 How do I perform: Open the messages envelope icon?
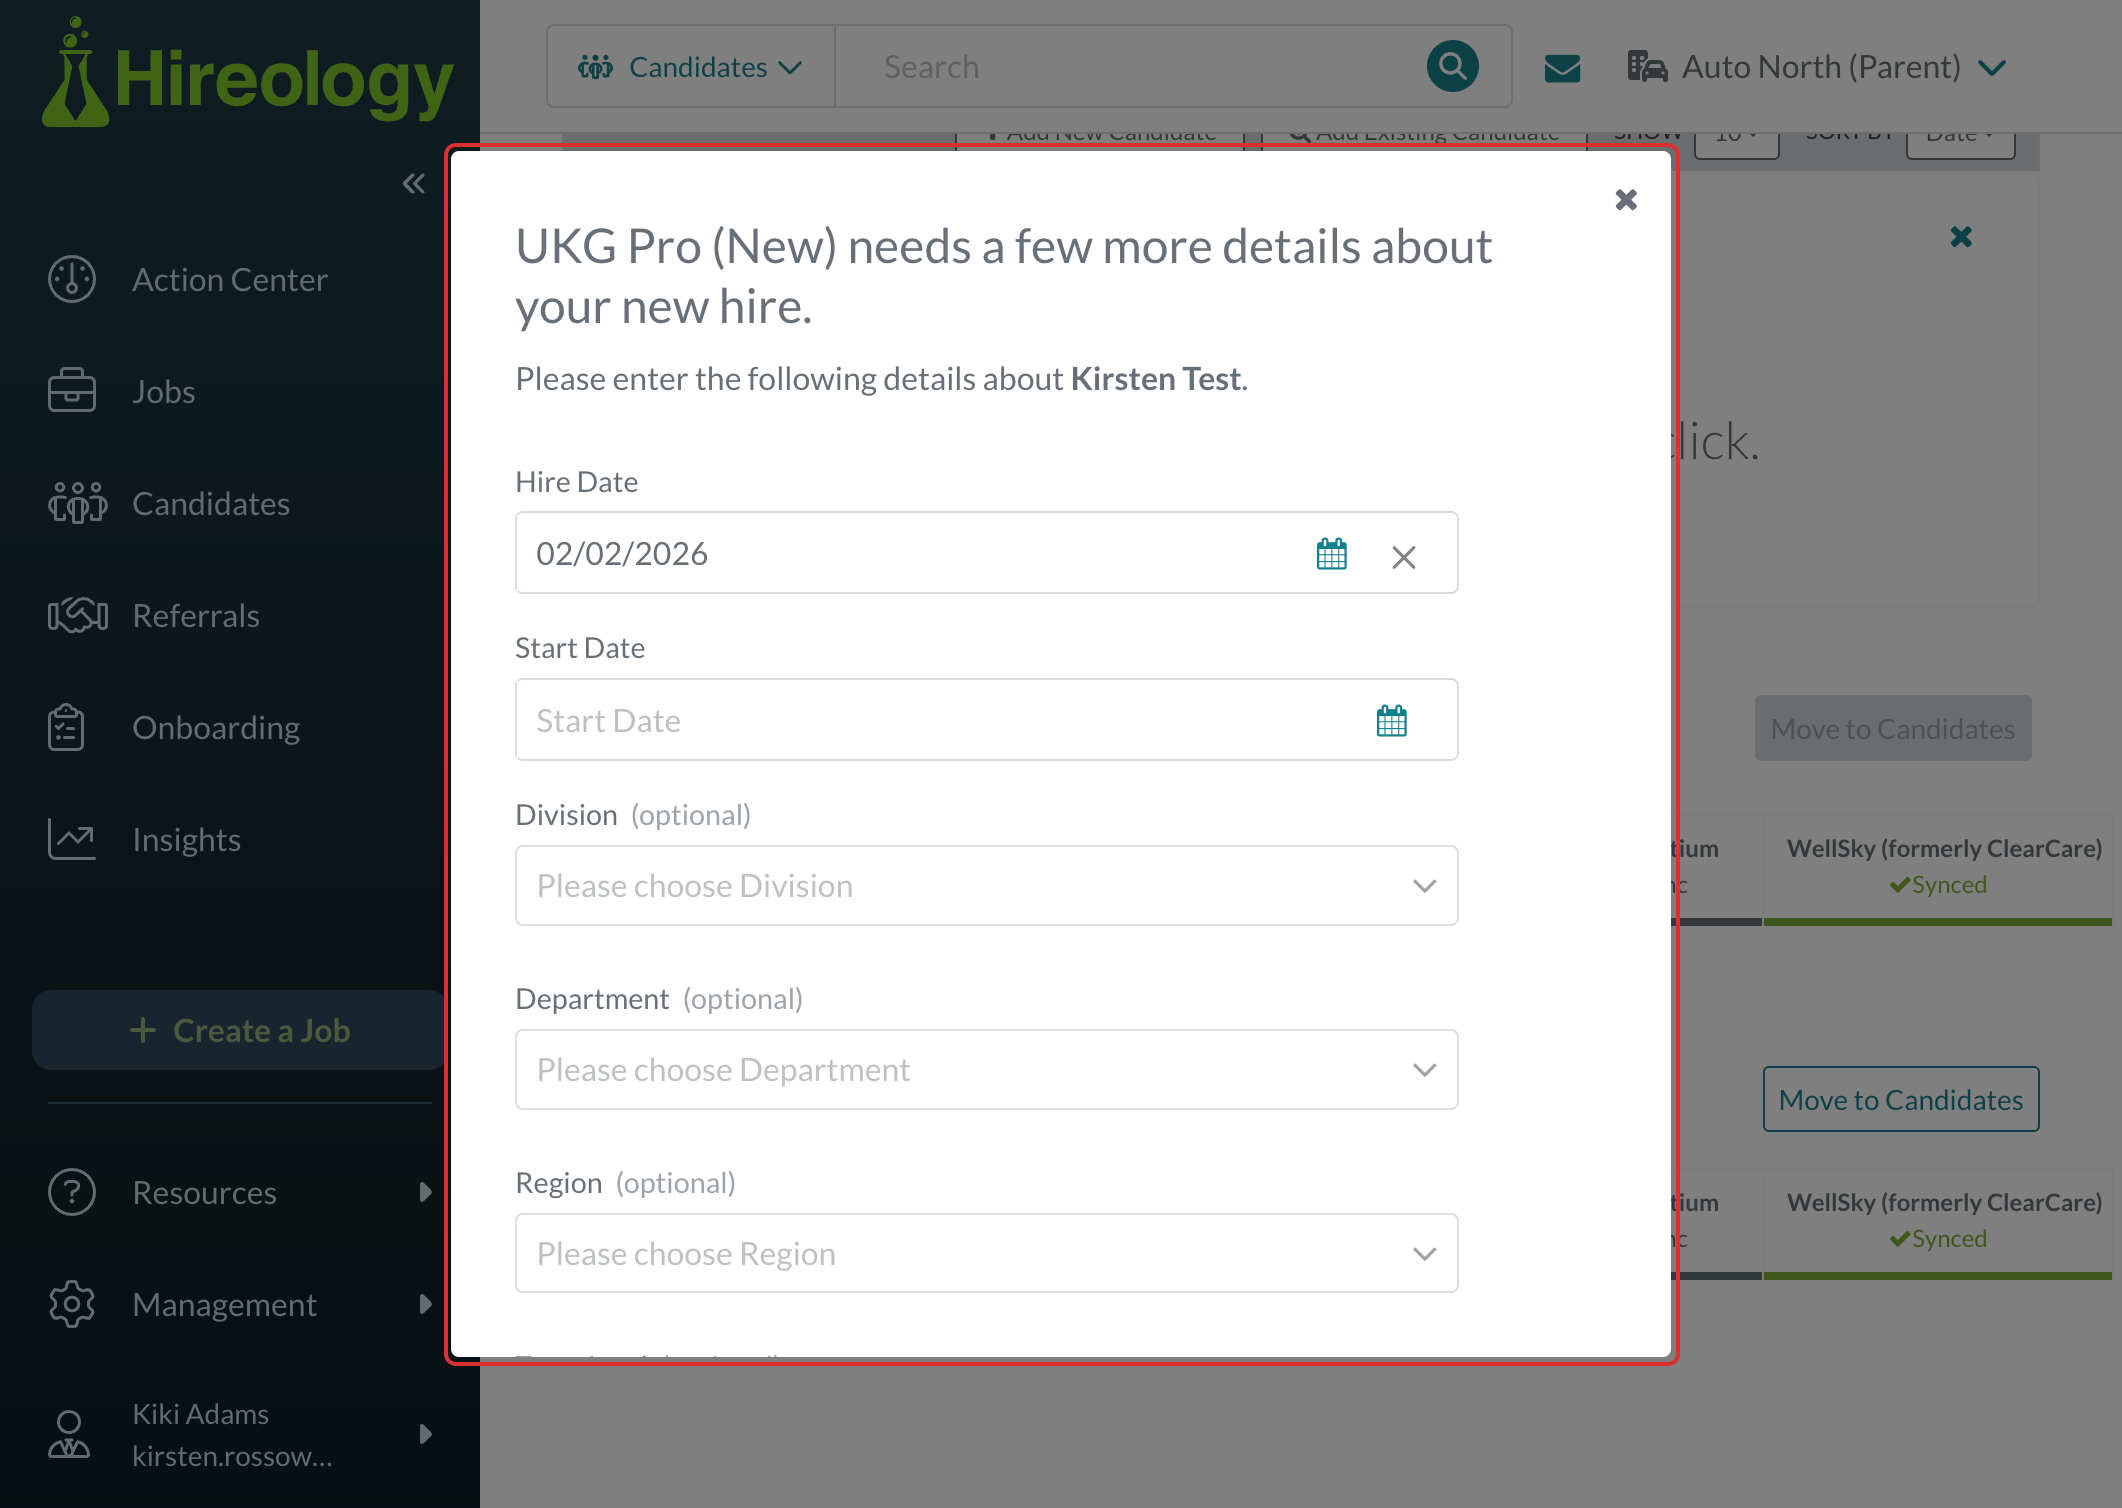pyautogui.click(x=1562, y=68)
